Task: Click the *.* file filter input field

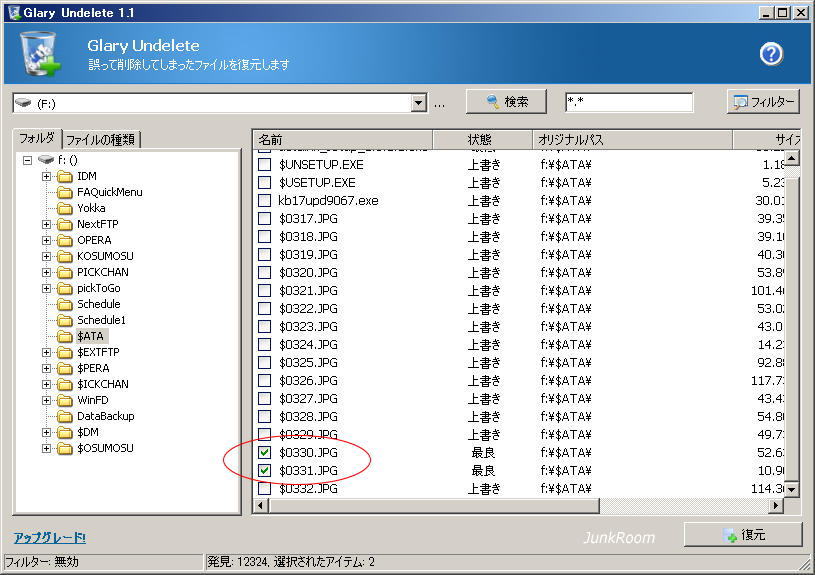Action: click(x=629, y=102)
